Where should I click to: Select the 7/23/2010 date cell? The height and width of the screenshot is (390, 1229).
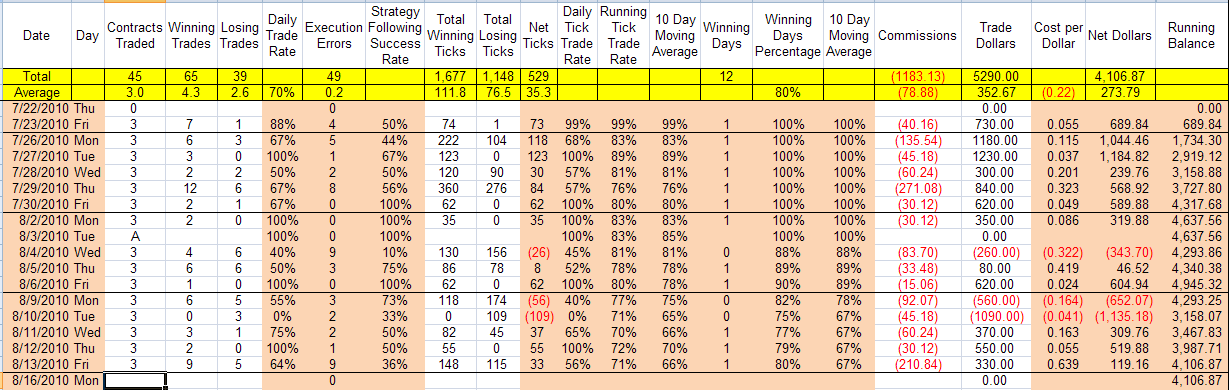click(x=36, y=124)
